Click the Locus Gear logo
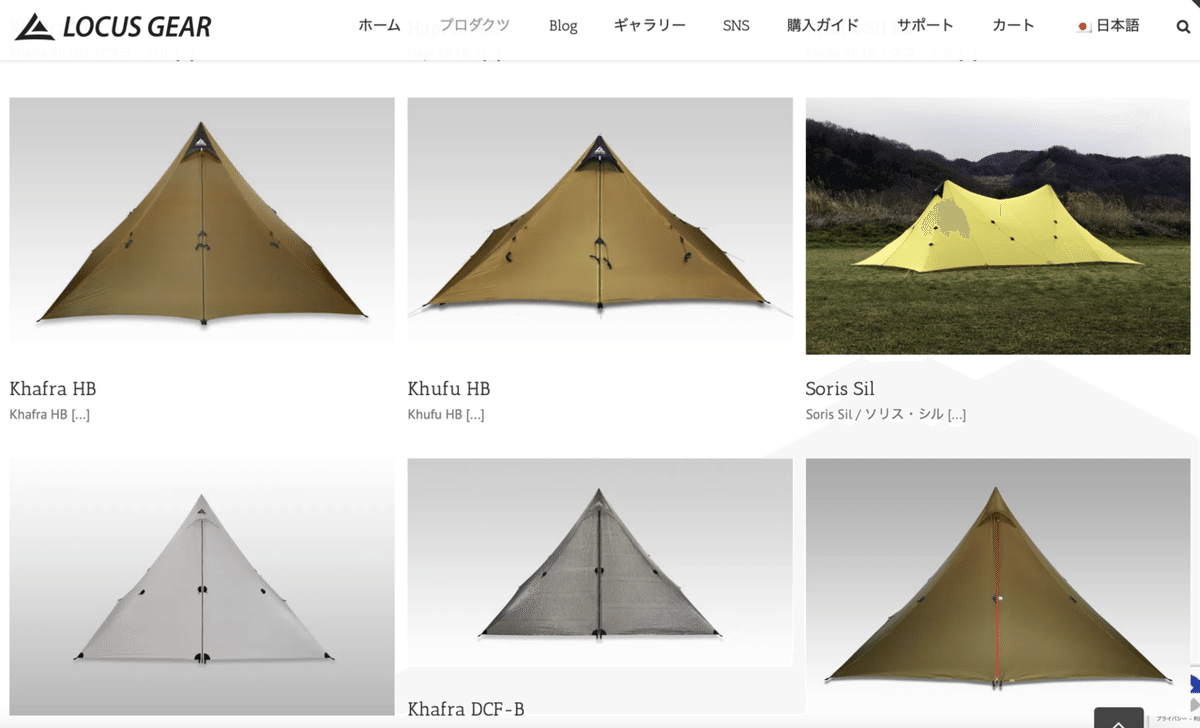The image size is (1200, 728). pyautogui.click(x=113, y=26)
